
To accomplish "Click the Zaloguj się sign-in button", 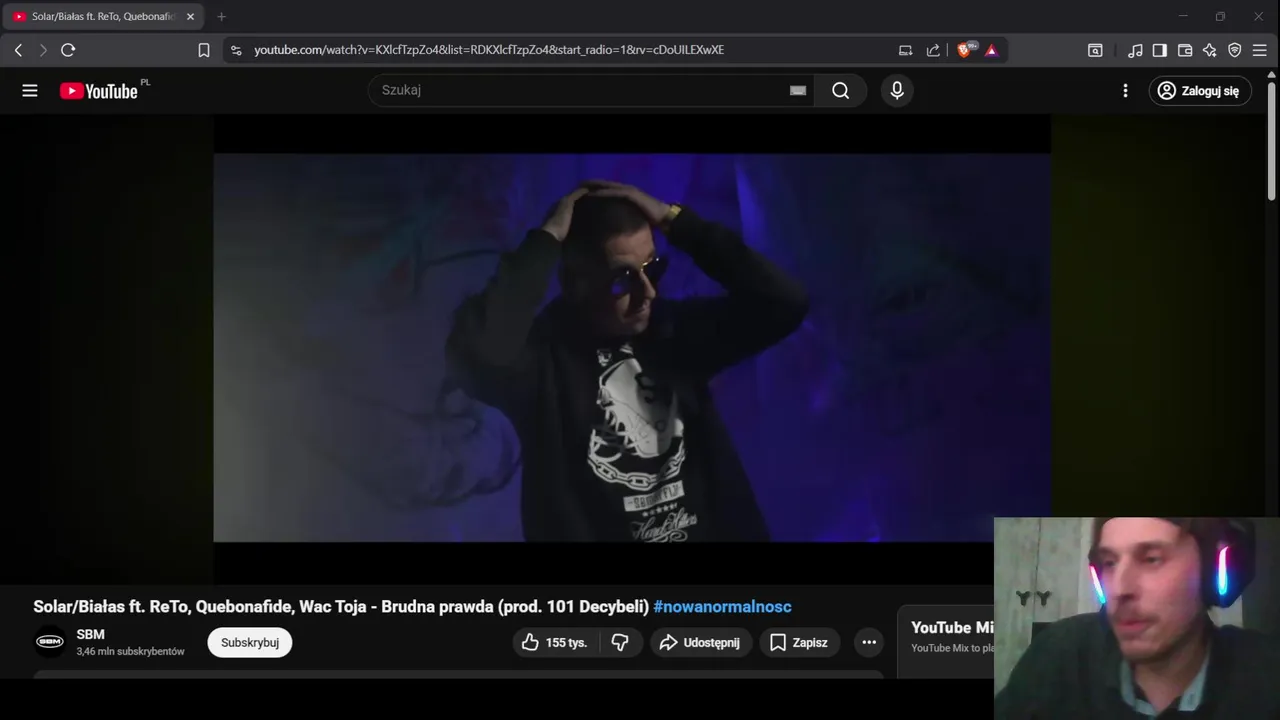I will point(1200,91).
